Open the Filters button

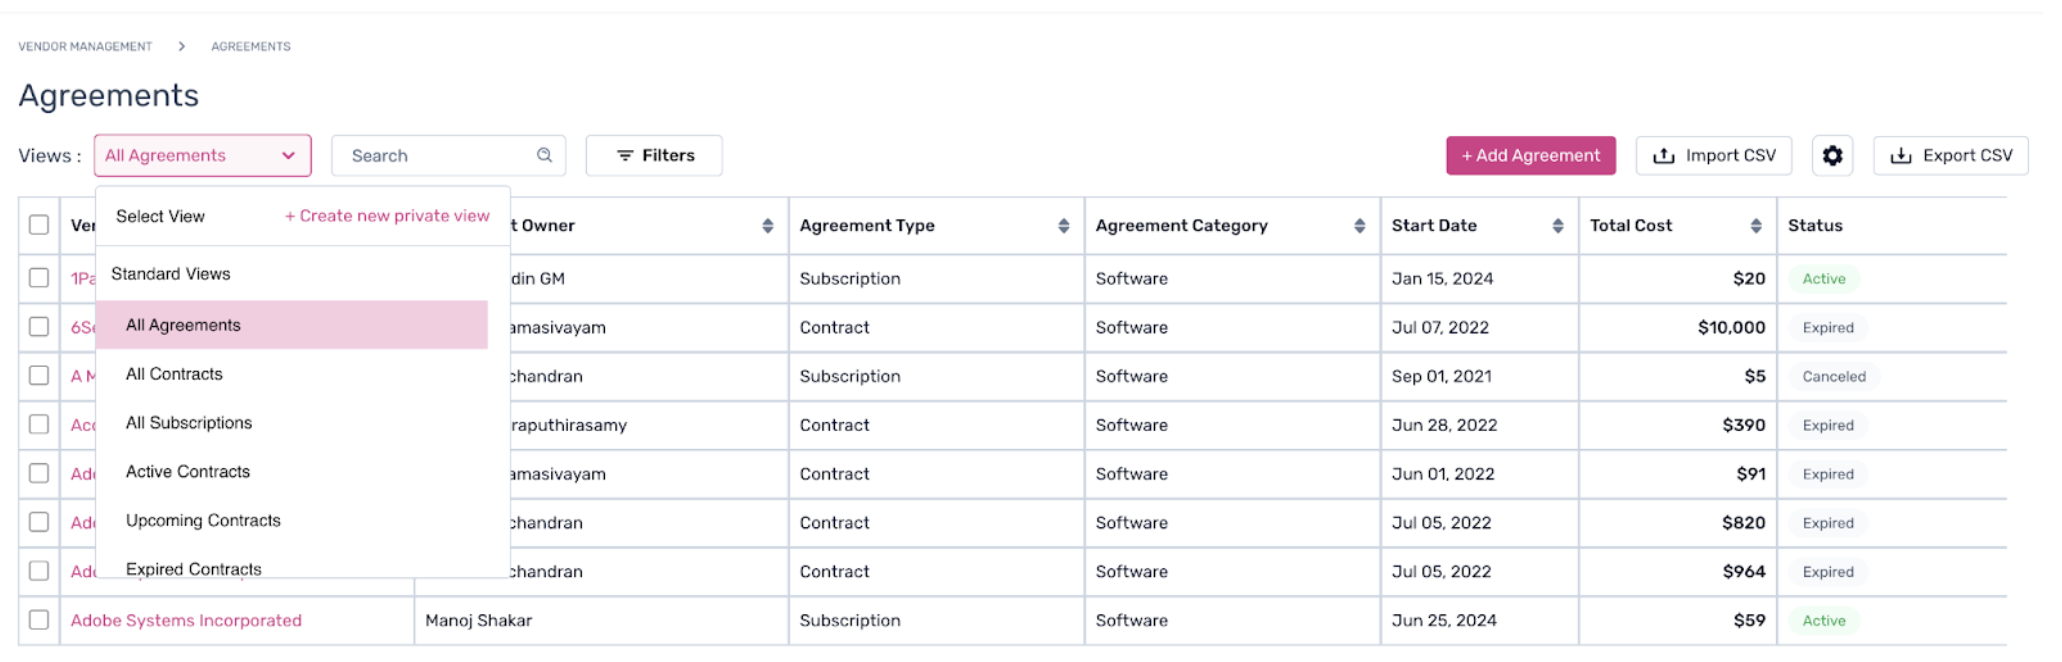pos(654,155)
